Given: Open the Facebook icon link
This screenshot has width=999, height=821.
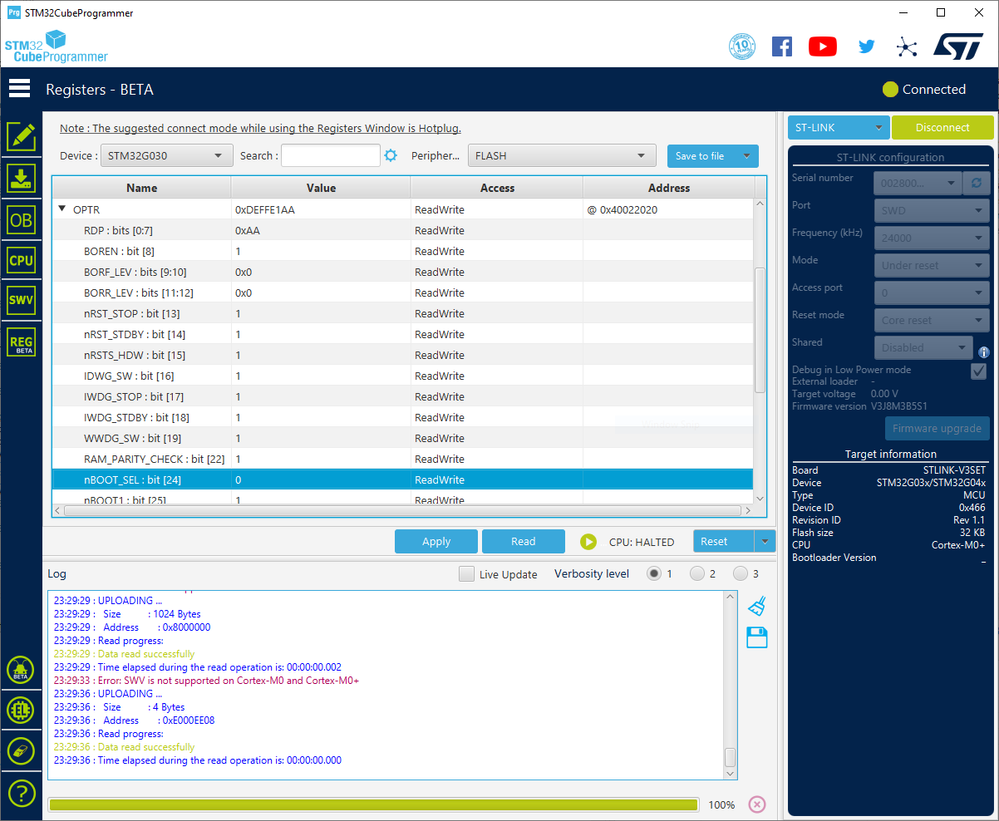Looking at the screenshot, I should (782, 46).
